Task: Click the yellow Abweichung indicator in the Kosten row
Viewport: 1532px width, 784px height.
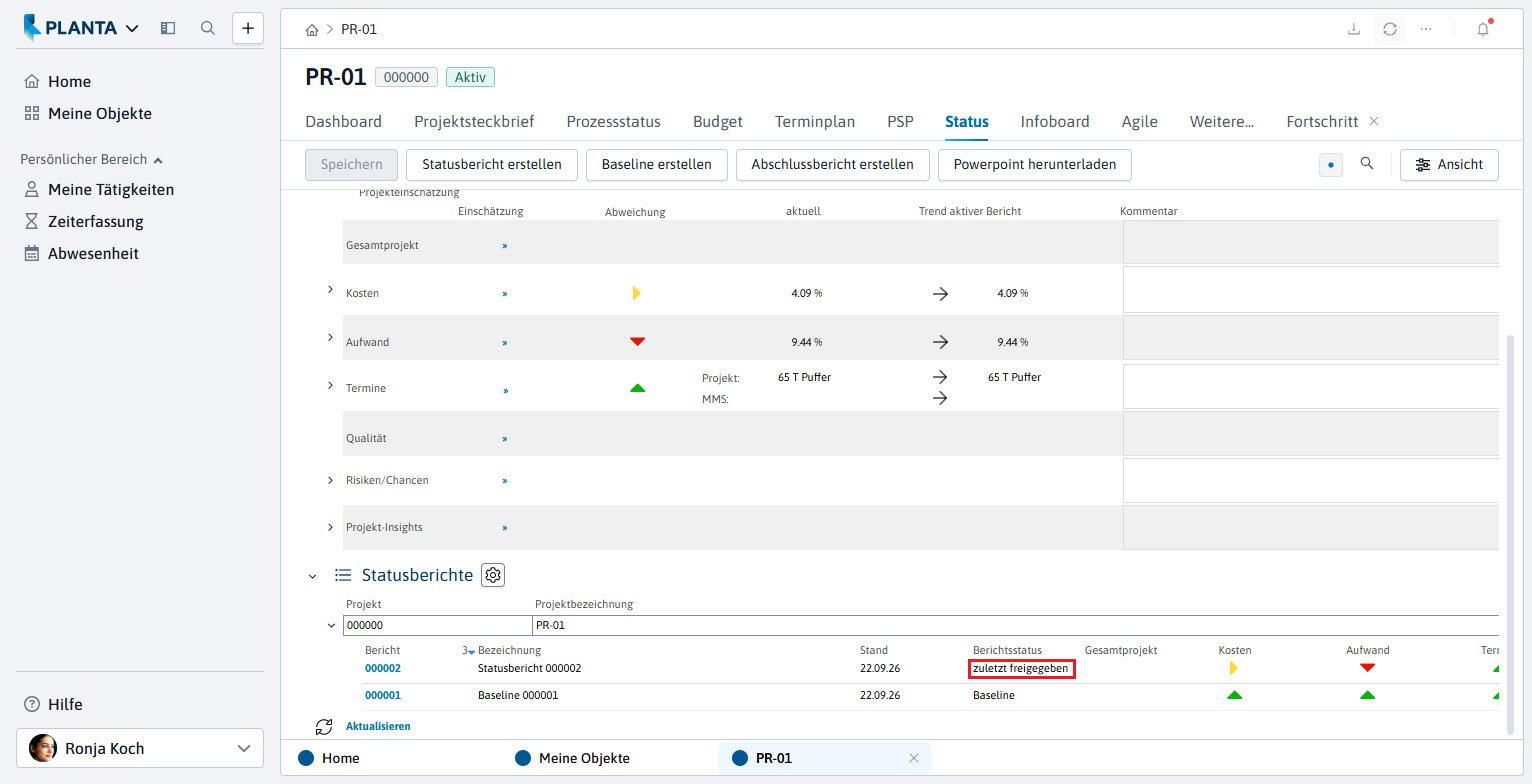Action: (636, 293)
